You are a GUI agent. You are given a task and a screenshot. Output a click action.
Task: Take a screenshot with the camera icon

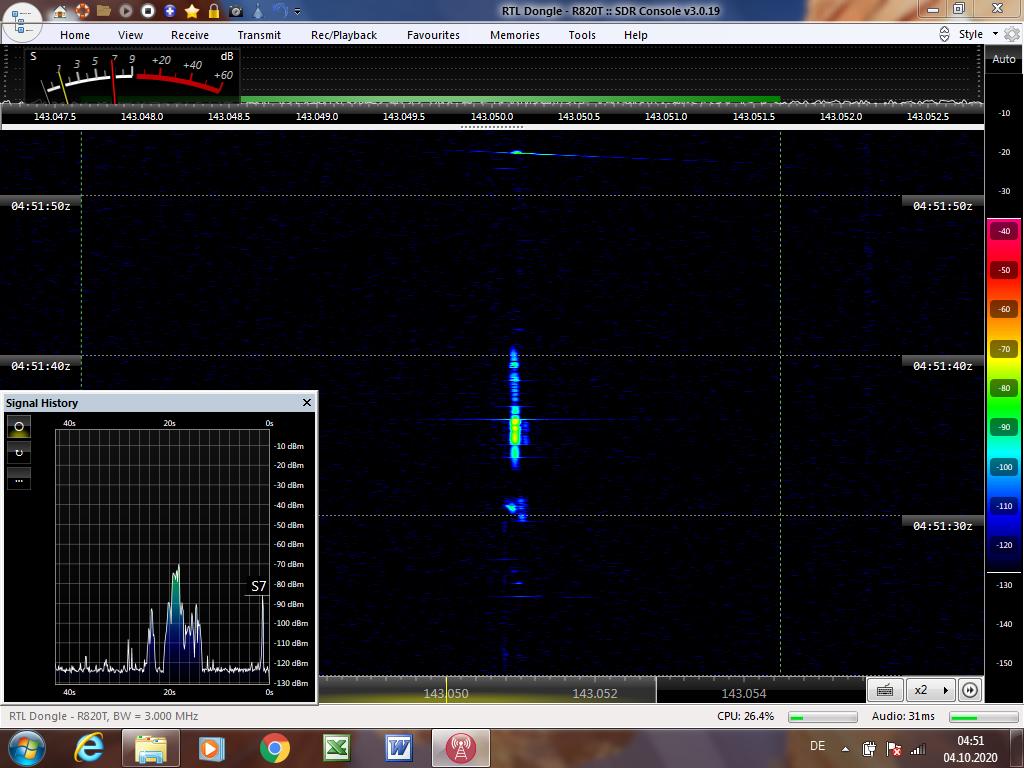tap(236, 11)
